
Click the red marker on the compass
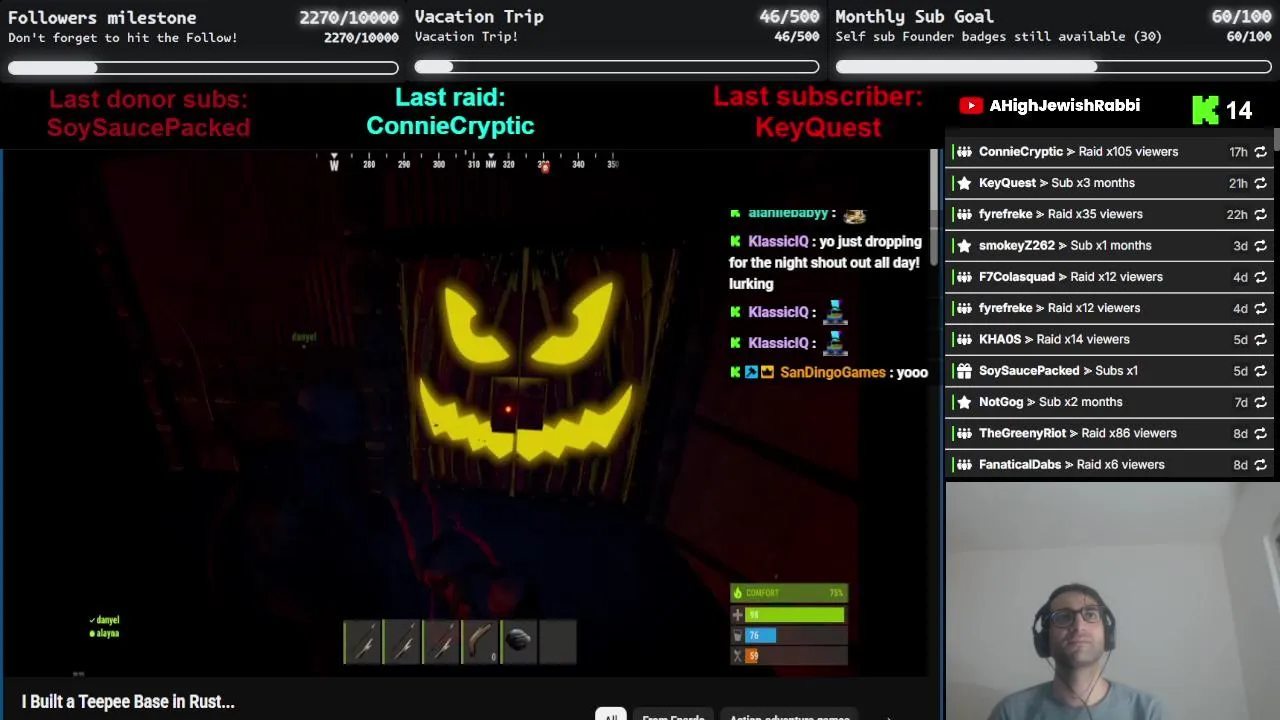pyautogui.click(x=544, y=166)
